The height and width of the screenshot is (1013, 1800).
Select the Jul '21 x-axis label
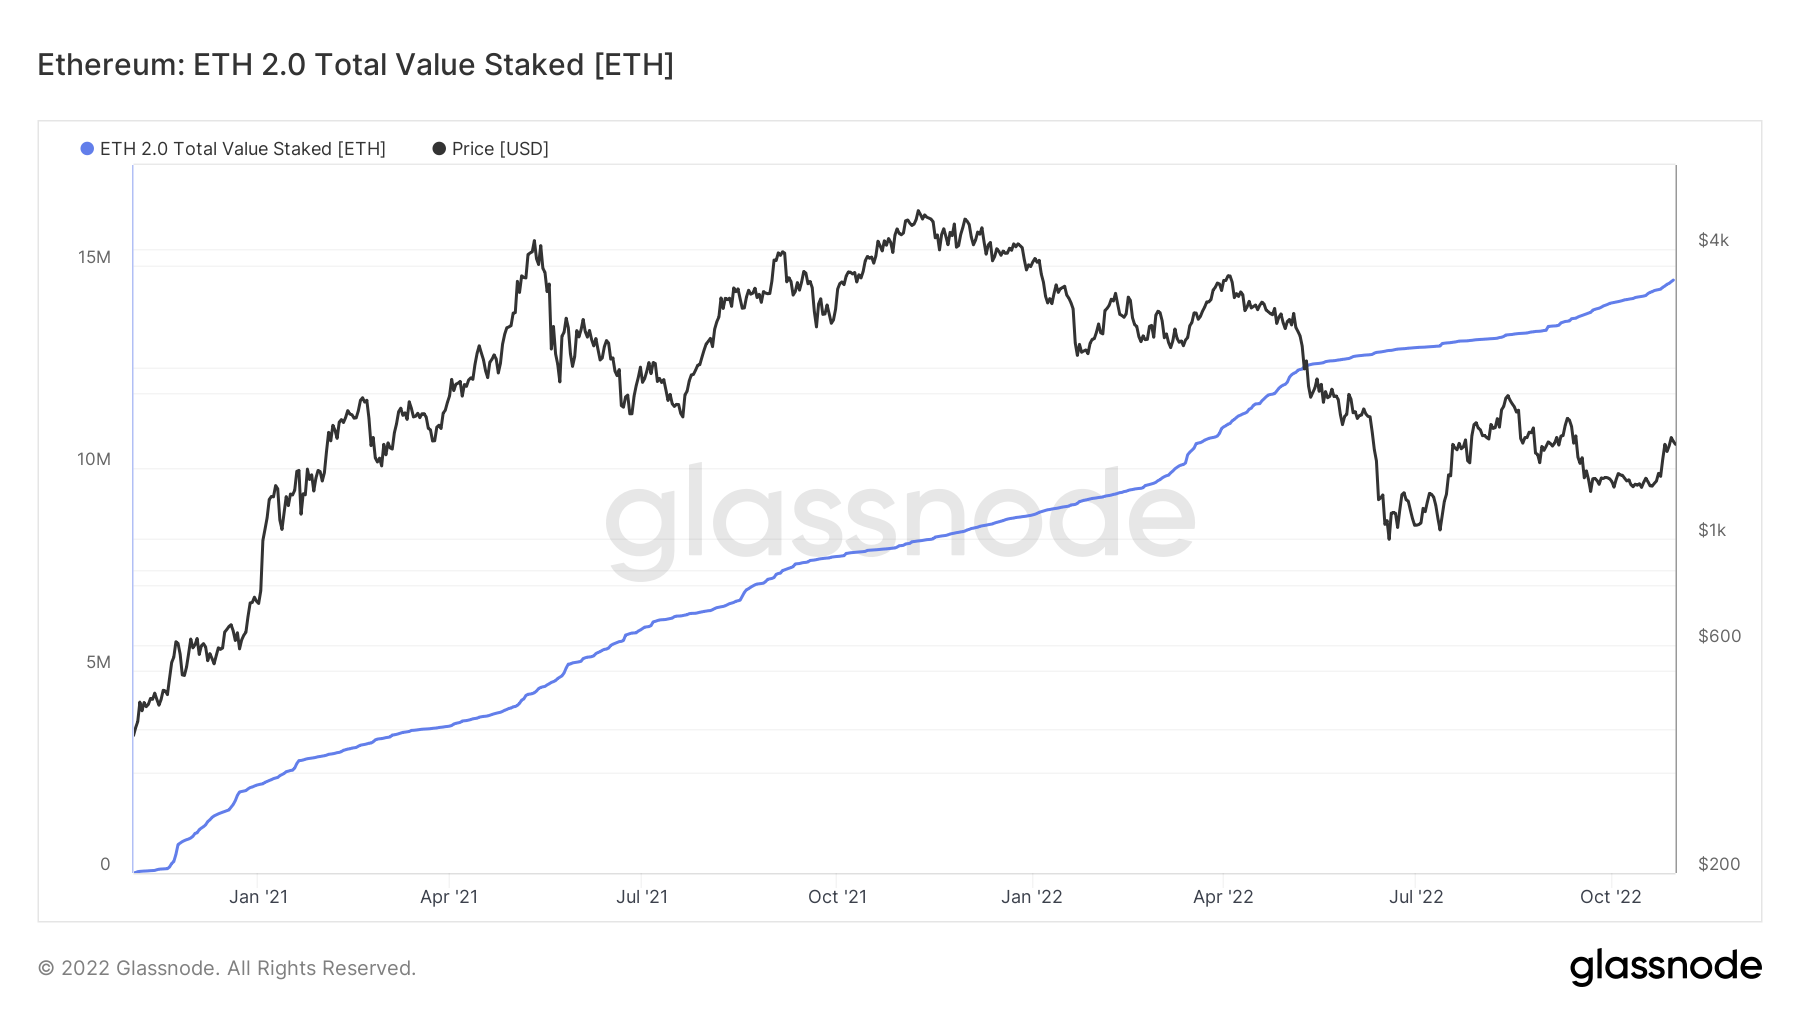click(x=642, y=897)
